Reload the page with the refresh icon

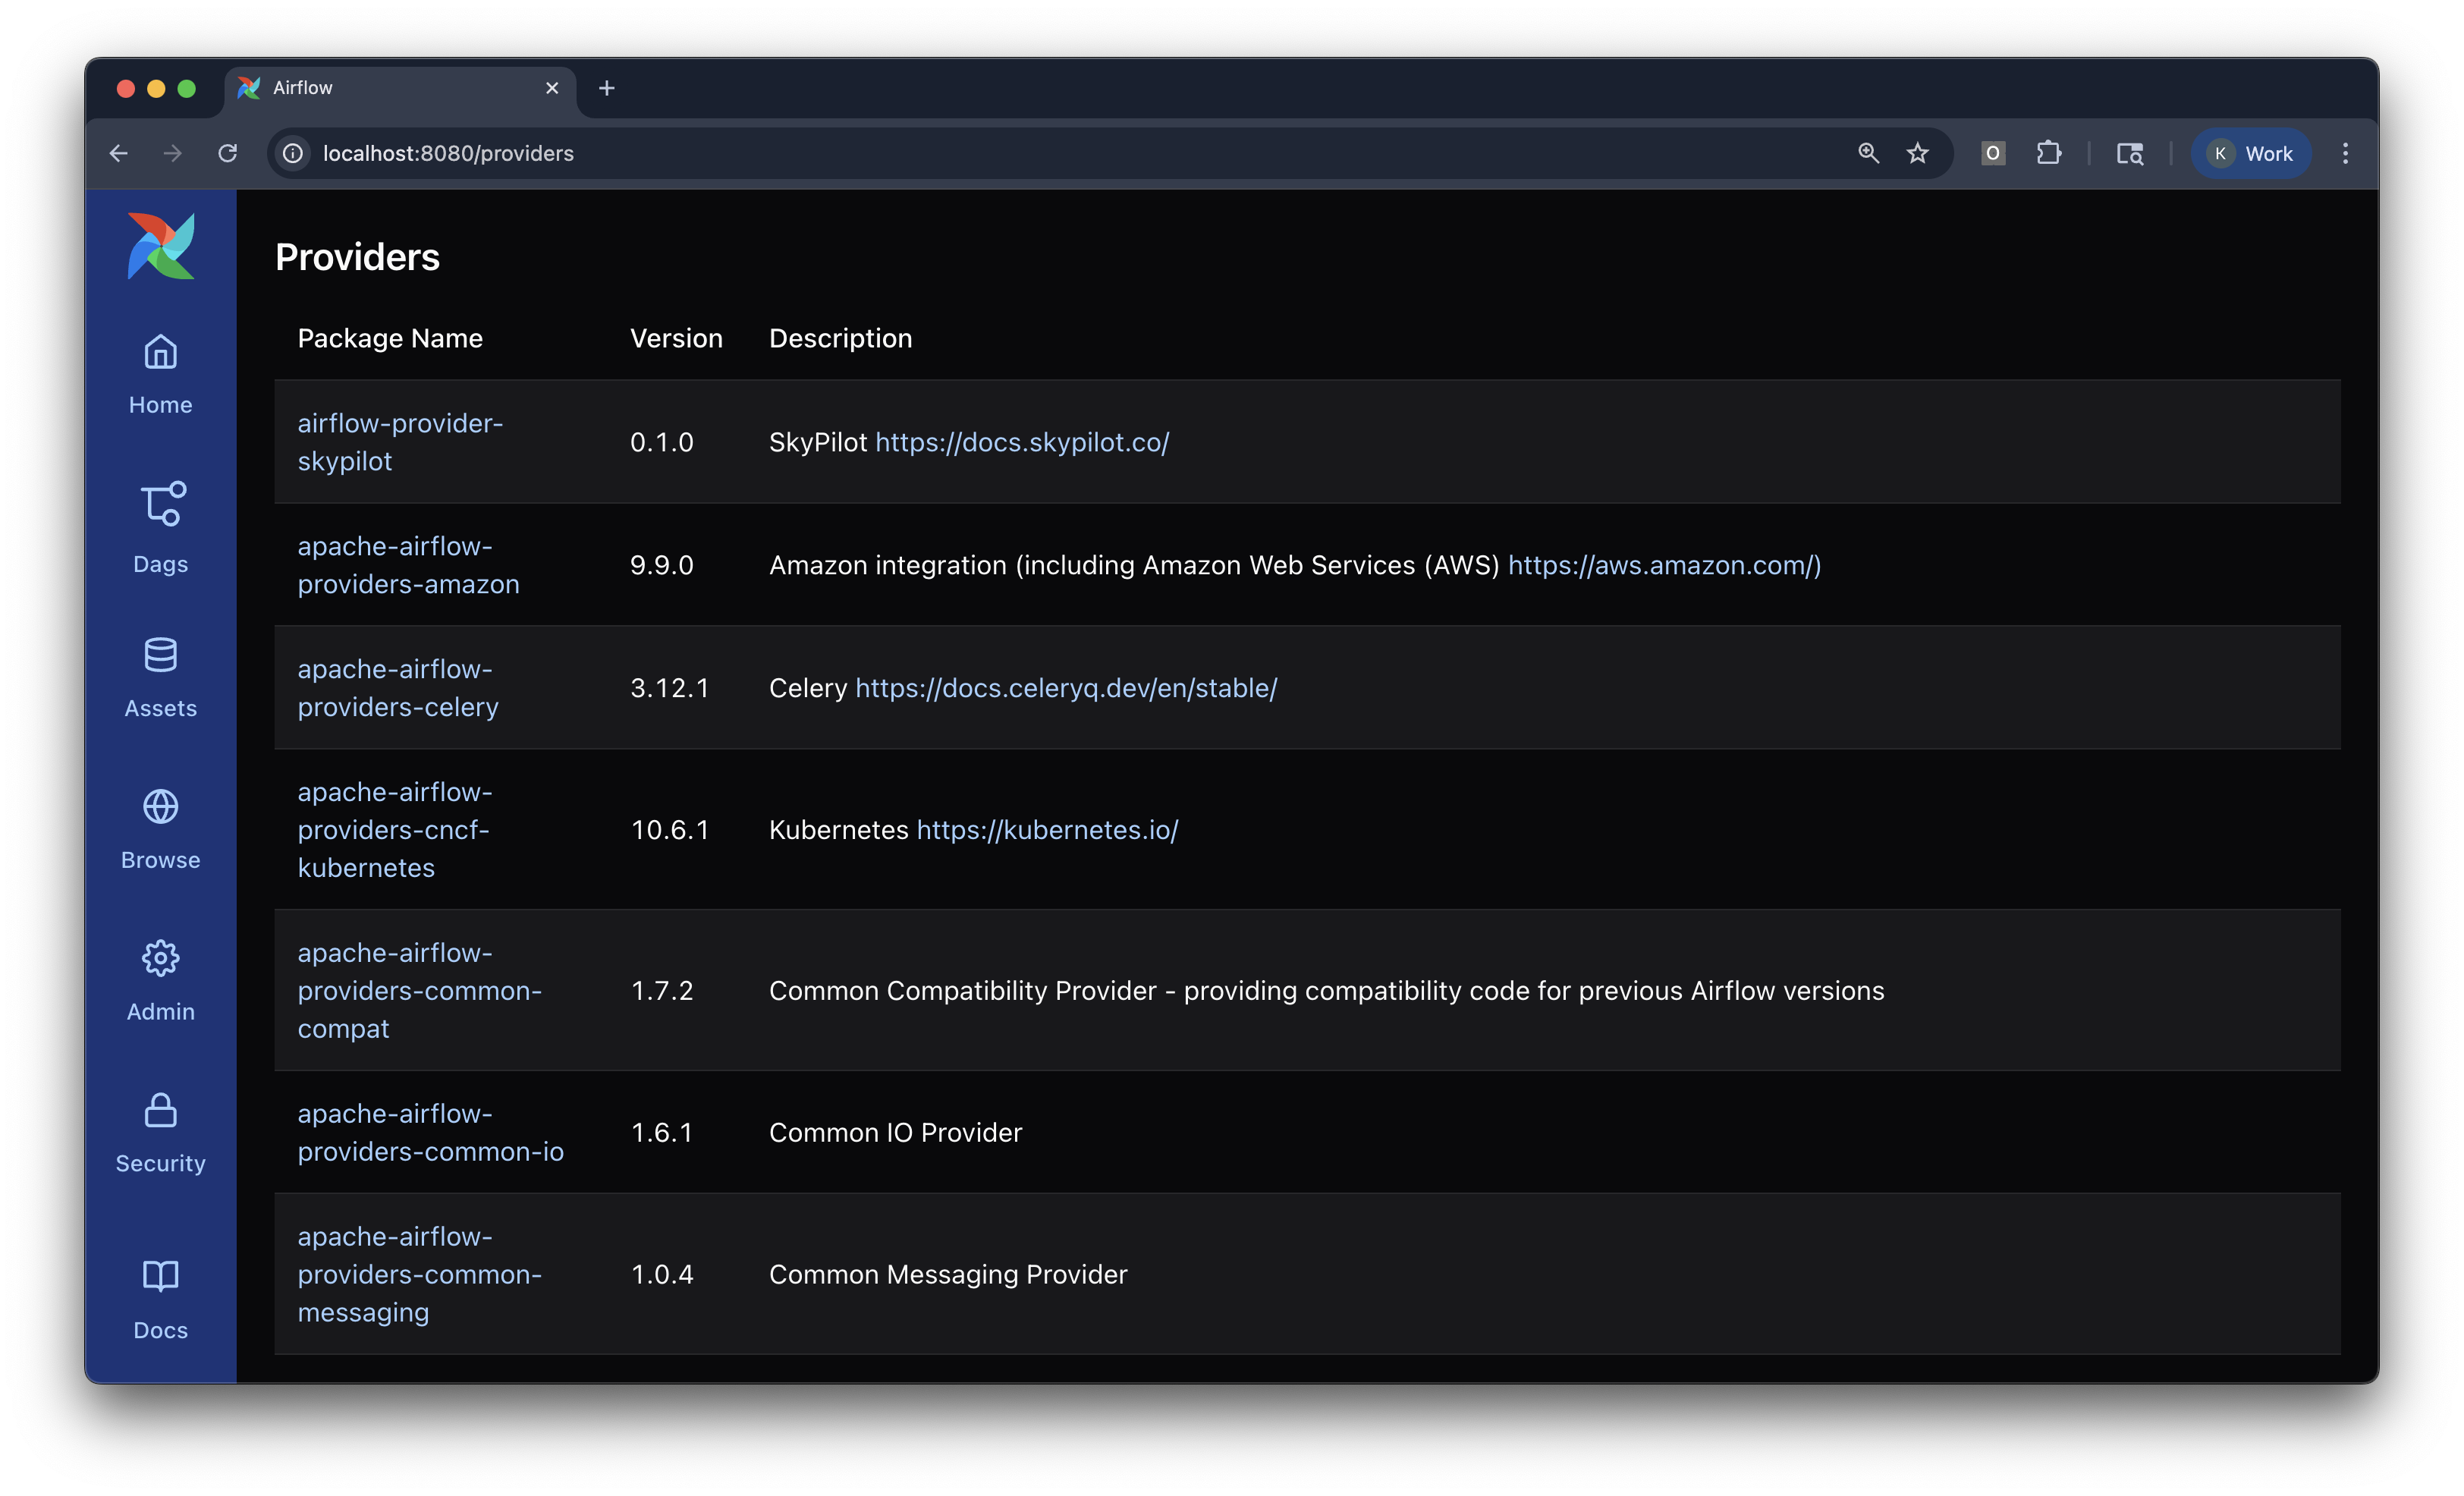click(228, 153)
